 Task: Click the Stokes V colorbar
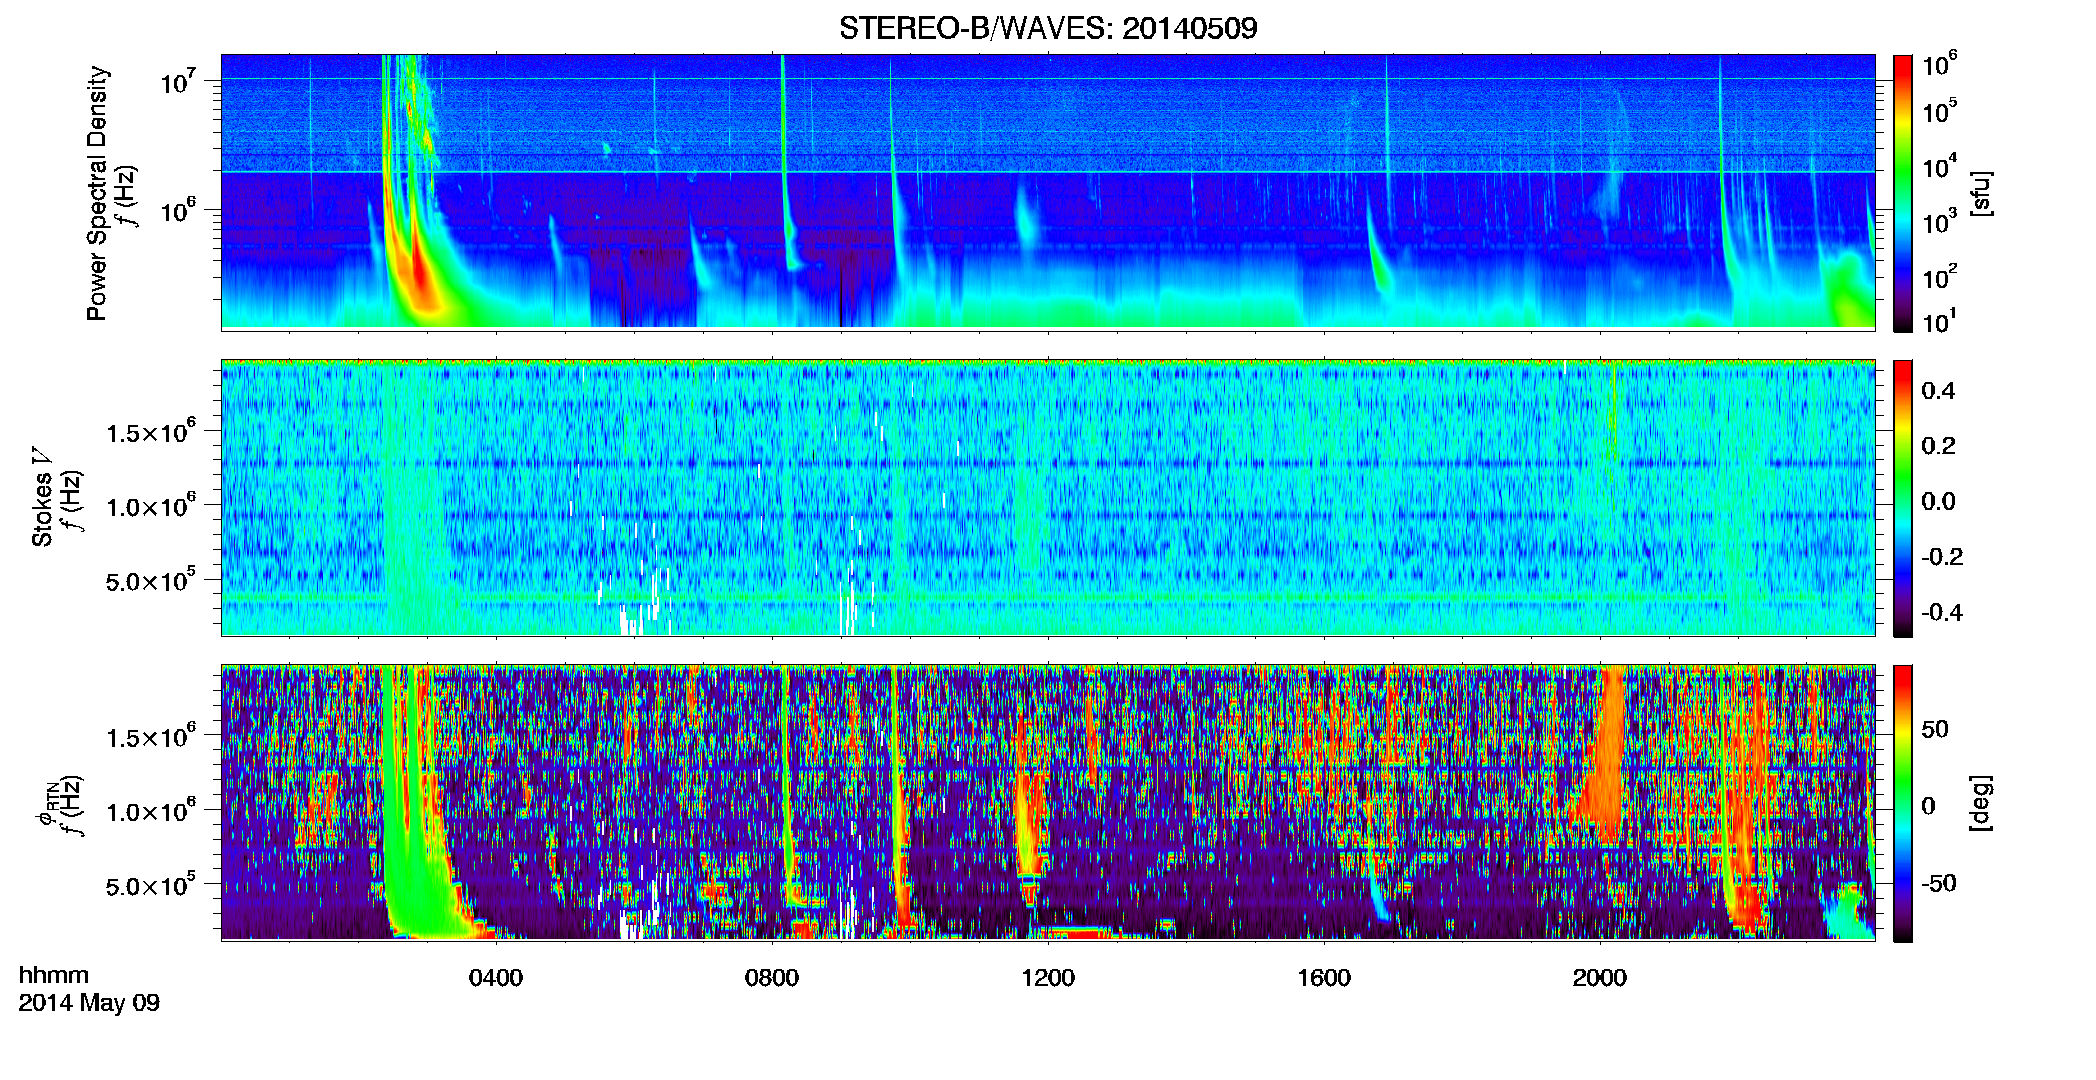(1903, 498)
